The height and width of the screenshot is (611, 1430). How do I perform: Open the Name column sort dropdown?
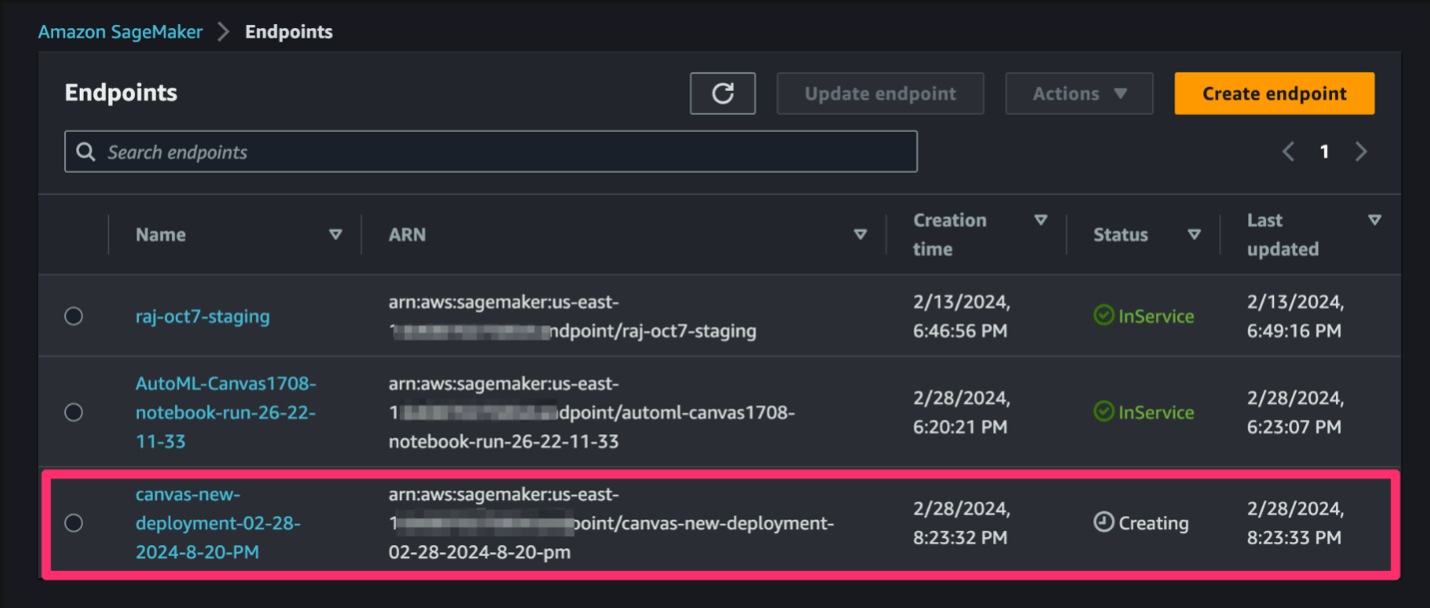coord(335,234)
